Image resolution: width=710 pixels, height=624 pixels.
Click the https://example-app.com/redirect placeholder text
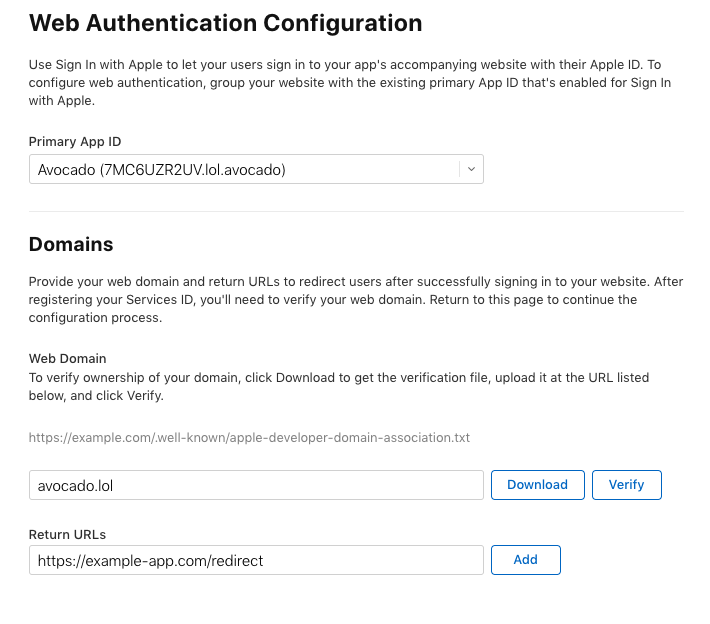tap(151, 561)
